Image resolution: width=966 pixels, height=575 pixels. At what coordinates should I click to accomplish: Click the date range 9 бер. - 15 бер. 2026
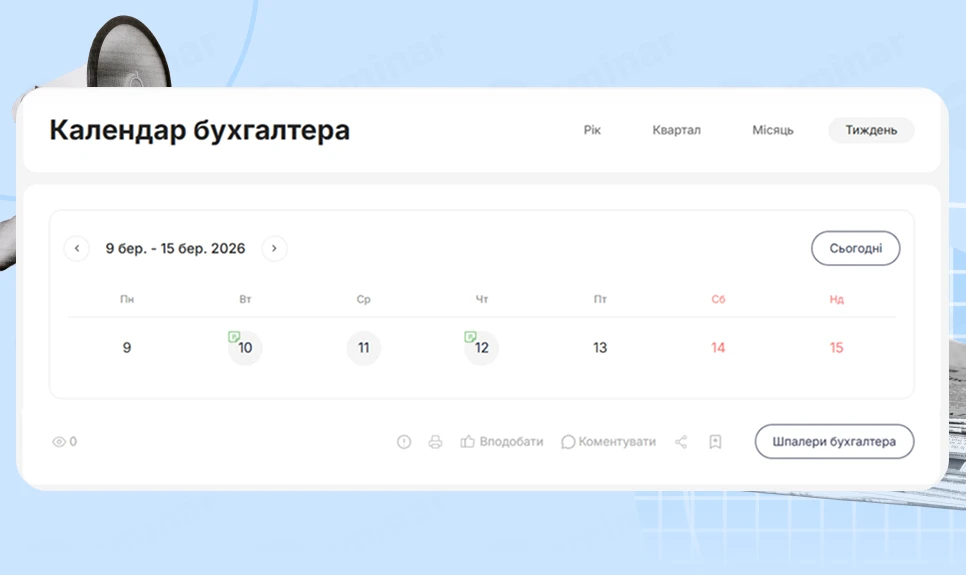pyautogui.click(x=176, y=248)
